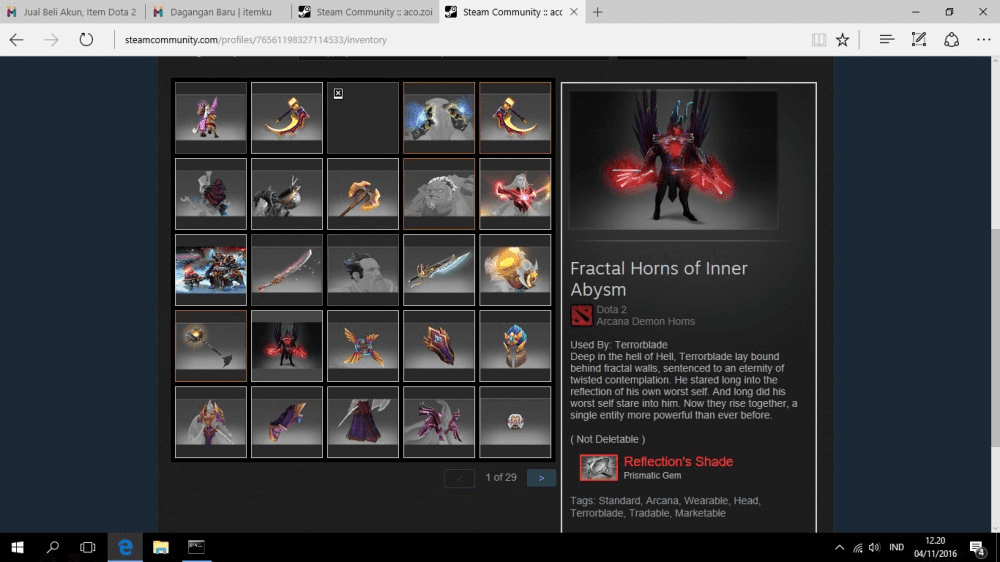Switch to Steam Community :: aco.zoi tab
Image resolution: width=1000 pixels, height=562 pixels.
click(365, 11)
